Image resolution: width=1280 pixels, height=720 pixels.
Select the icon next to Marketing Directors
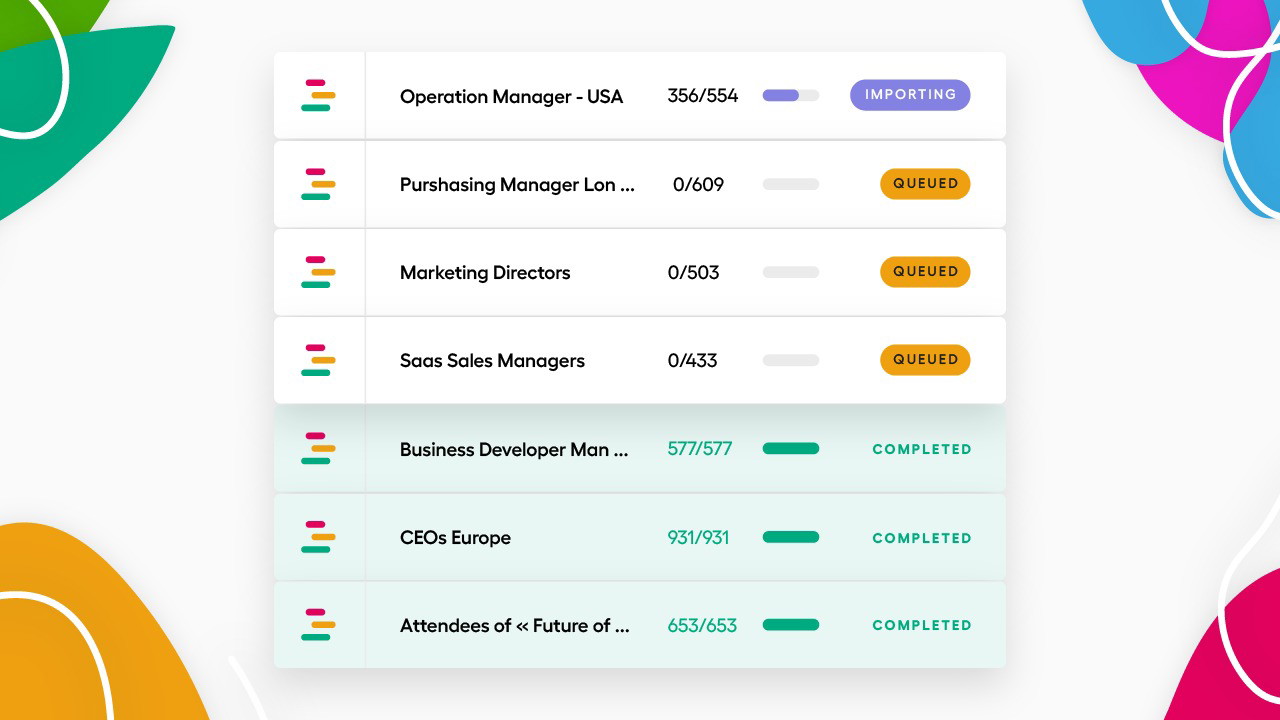coord(318,272)
